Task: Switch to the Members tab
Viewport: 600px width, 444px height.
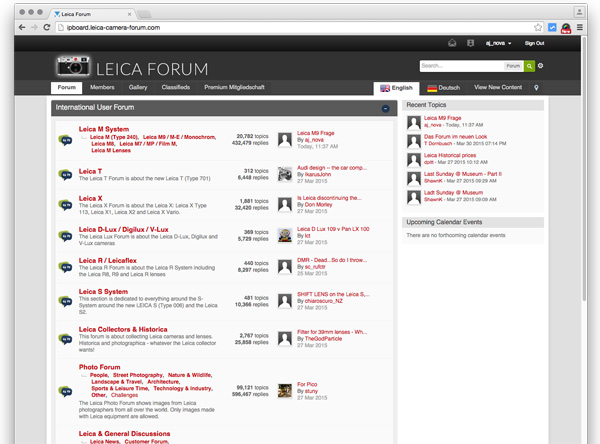Action: tap(102, 88)
